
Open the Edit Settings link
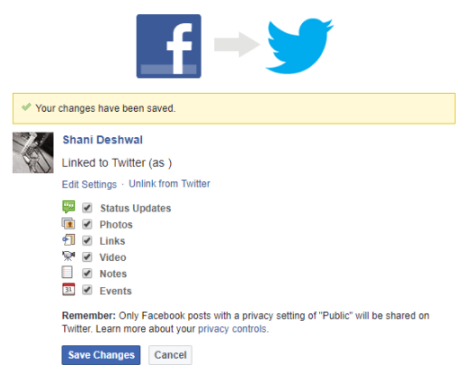[89, 184]
